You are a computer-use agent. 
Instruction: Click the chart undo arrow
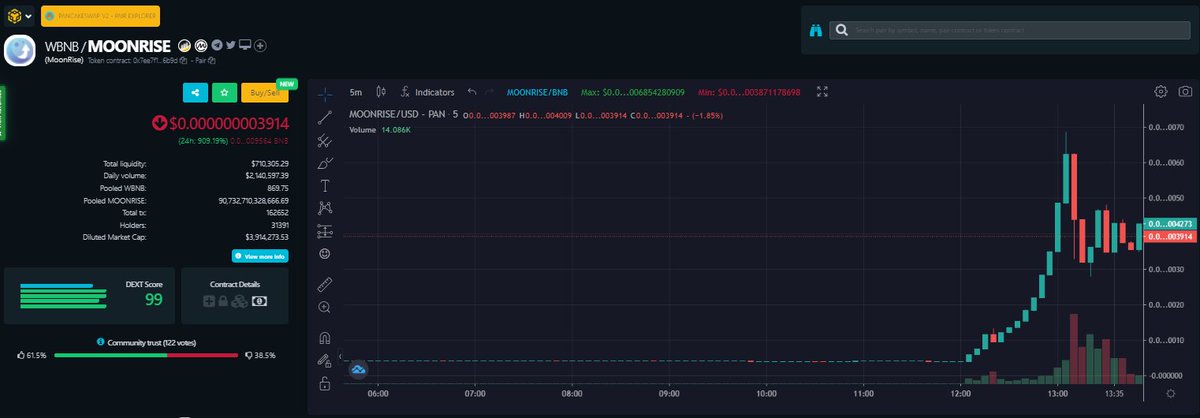click(x=471, y=92)
